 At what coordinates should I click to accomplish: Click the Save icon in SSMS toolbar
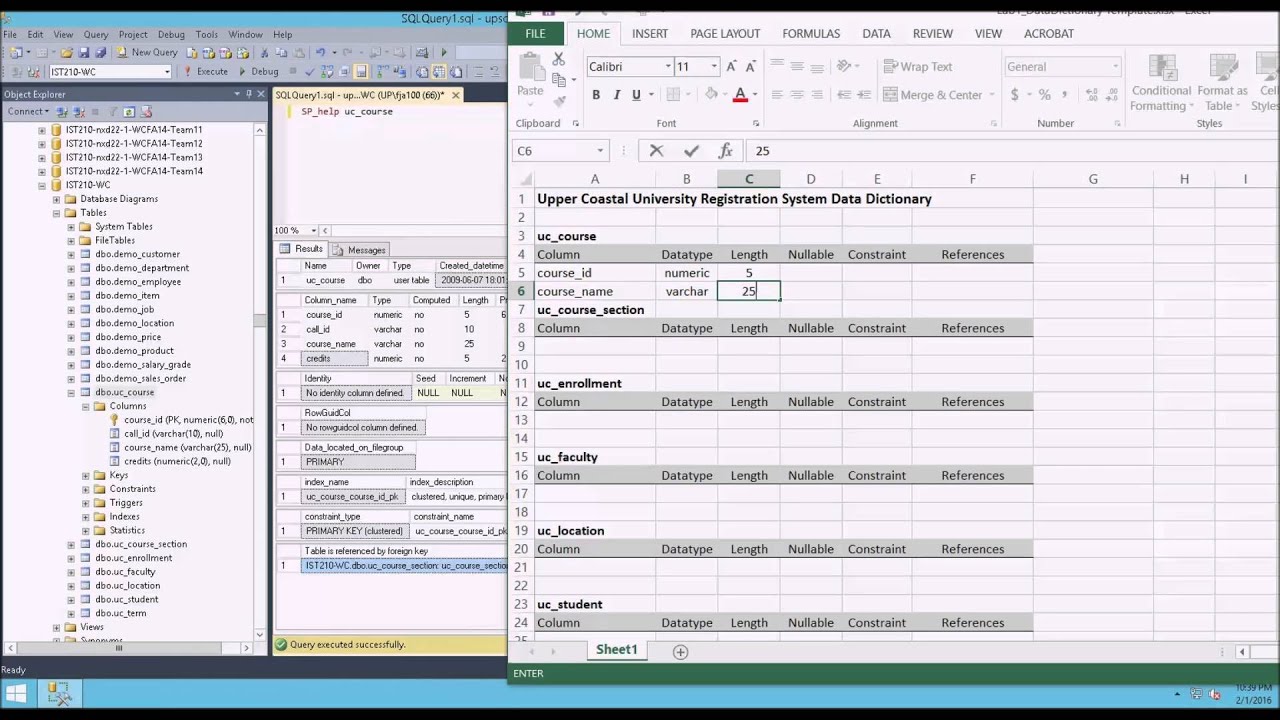[85, 53]
